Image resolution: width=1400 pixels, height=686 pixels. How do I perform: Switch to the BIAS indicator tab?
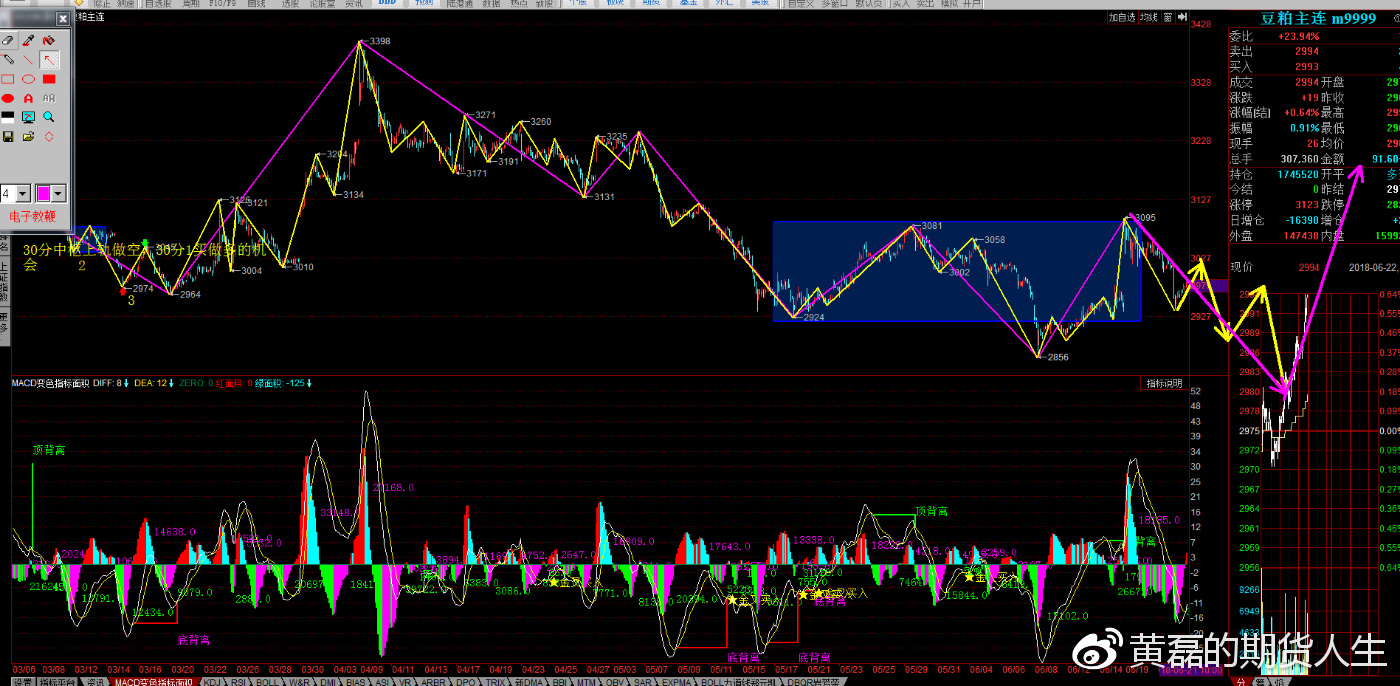pyautogui.click(x=356, y=681)
